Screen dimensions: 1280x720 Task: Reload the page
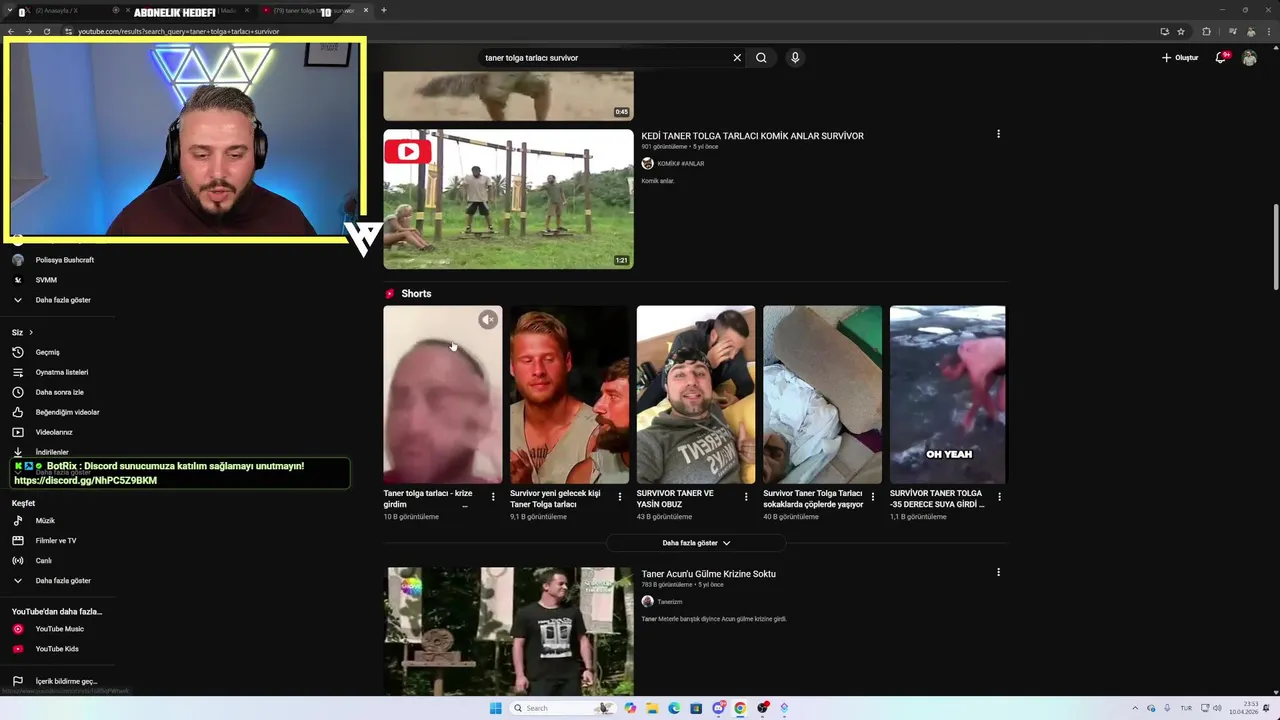coord(47,31)
